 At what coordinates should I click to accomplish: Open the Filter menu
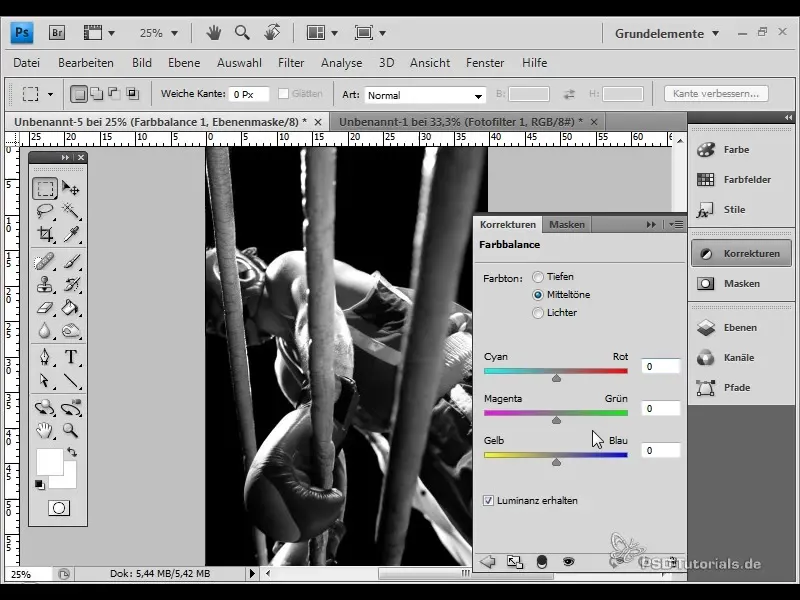point(291,63)
